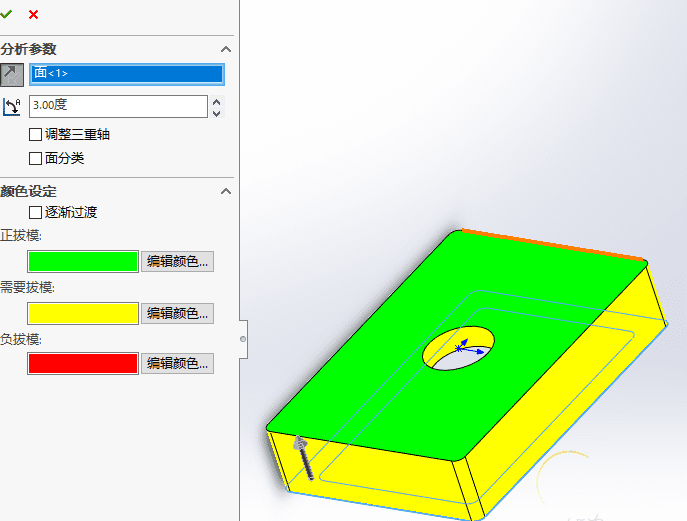This screenshot has width=687, height=521.
Task: Select the blue triad origin in the hole
Action: (459, 349)
